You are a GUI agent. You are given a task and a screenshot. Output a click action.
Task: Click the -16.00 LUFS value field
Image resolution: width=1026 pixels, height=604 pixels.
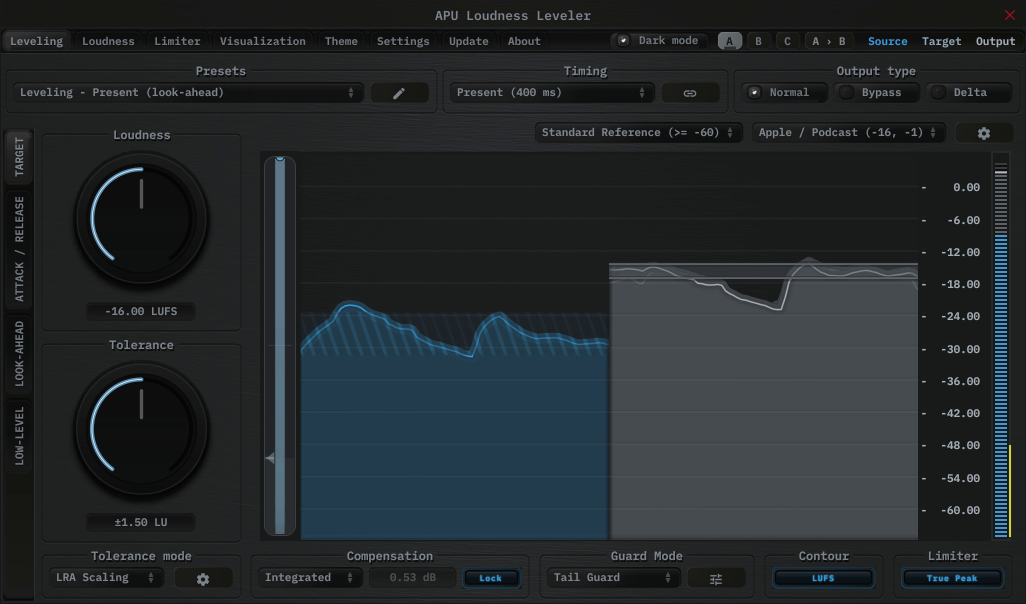pyautogui.click(x=141, y=312)
